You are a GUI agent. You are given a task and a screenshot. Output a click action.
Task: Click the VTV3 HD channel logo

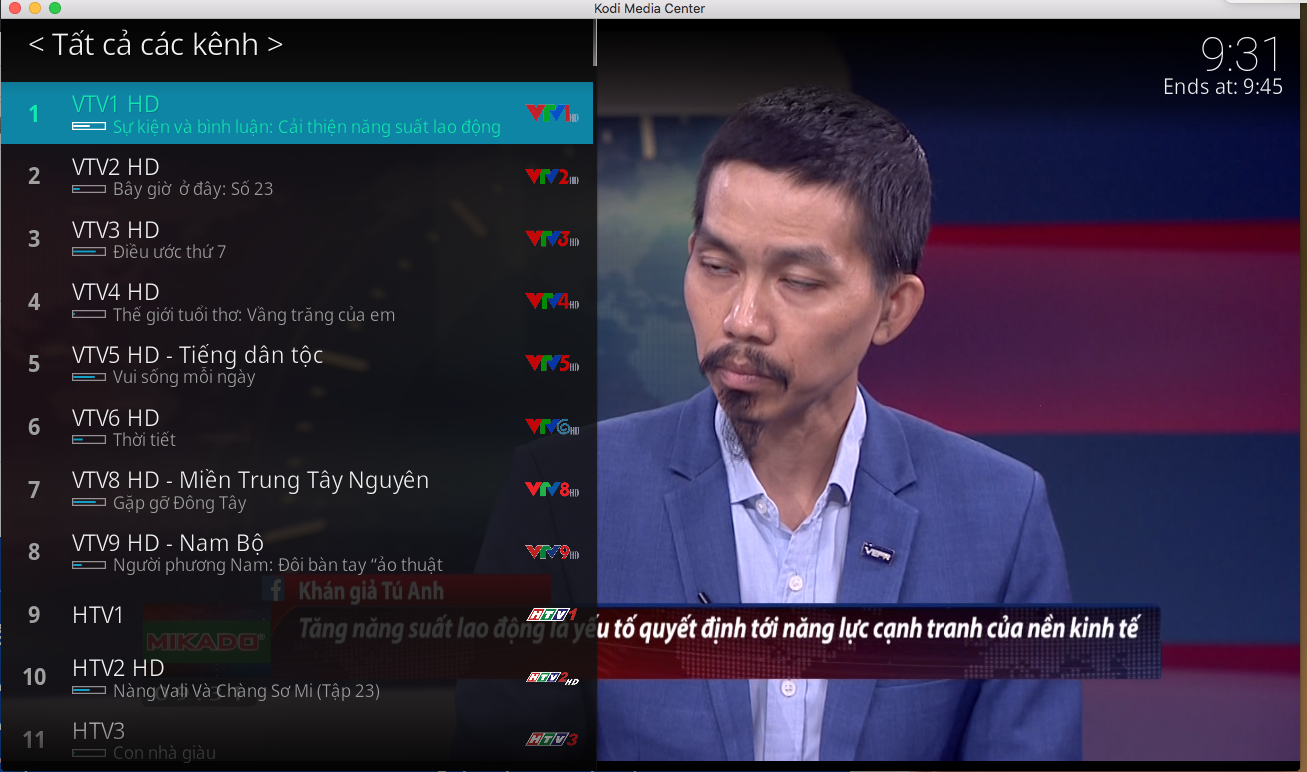click(x=552, y=239)
